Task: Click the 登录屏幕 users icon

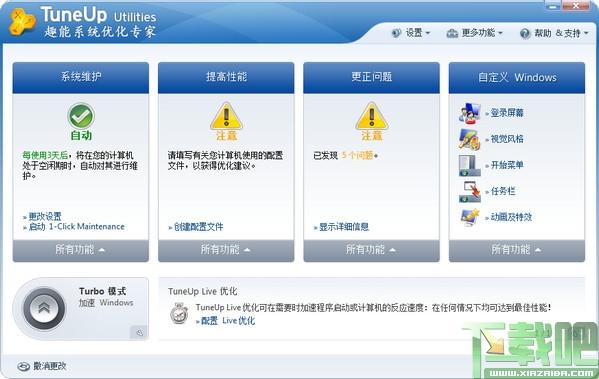Action: point(469,113)
